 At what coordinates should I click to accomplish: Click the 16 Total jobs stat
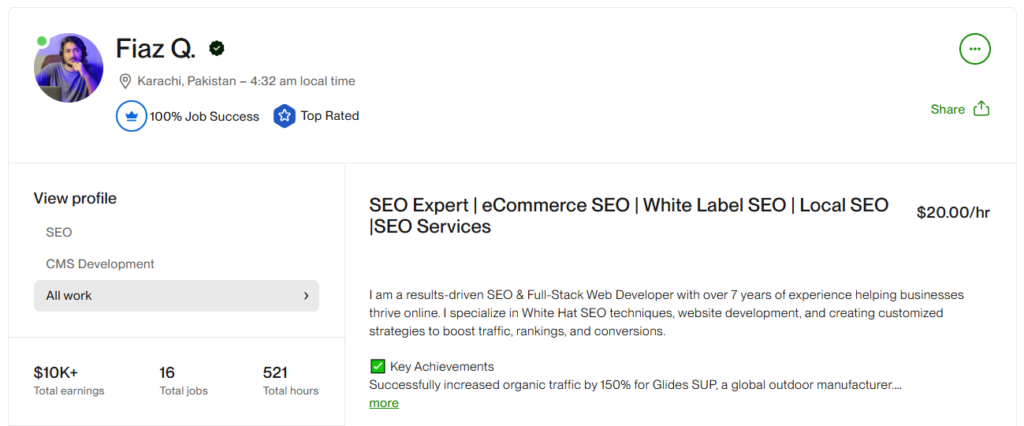[x=184, y=381]
